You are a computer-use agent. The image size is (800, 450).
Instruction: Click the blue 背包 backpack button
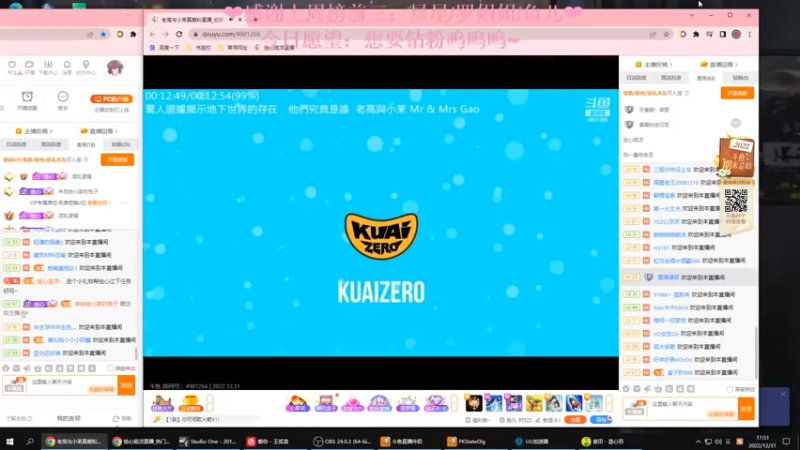pyautogui.click(x=602, y=420)
